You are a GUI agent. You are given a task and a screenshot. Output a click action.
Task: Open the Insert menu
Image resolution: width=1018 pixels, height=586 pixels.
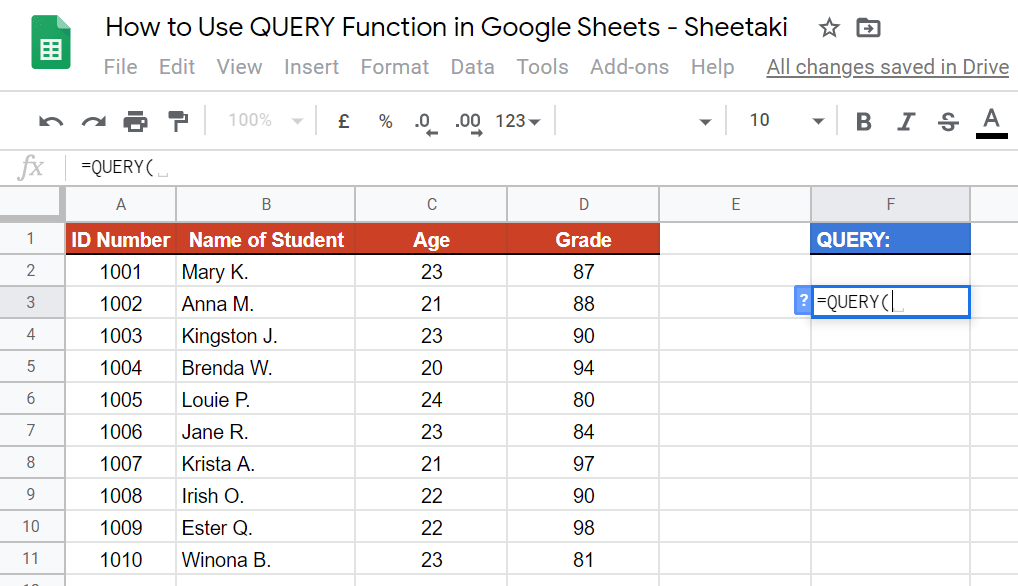click(x=311, y=67)
